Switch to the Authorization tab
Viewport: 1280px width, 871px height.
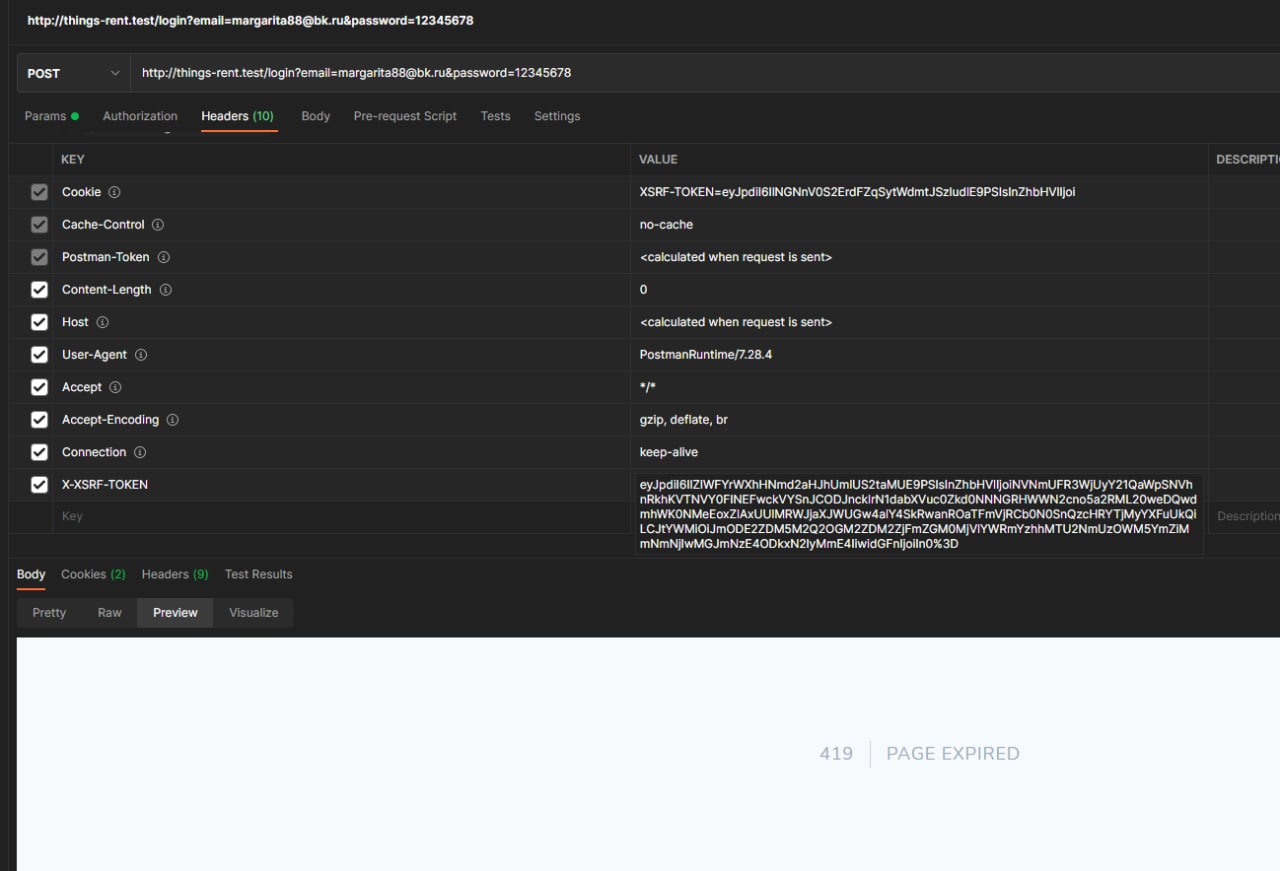140,116
